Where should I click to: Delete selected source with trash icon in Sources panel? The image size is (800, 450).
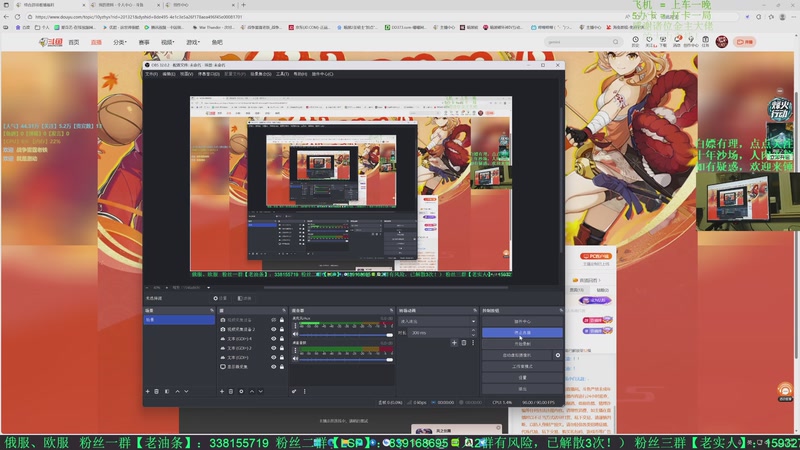click(x=231, y=391)
